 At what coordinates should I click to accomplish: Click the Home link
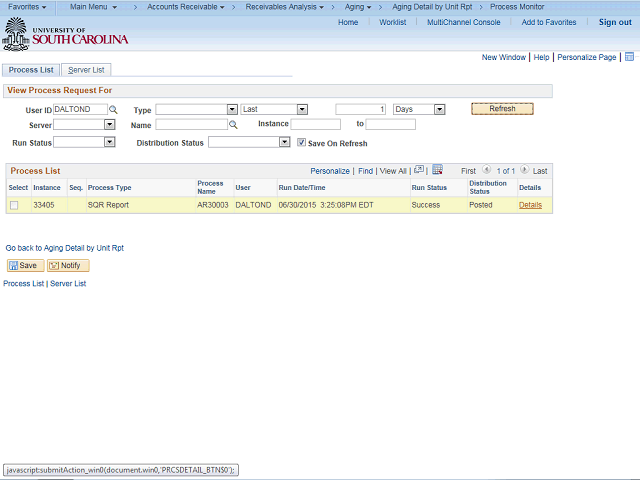tap(348, 22)
